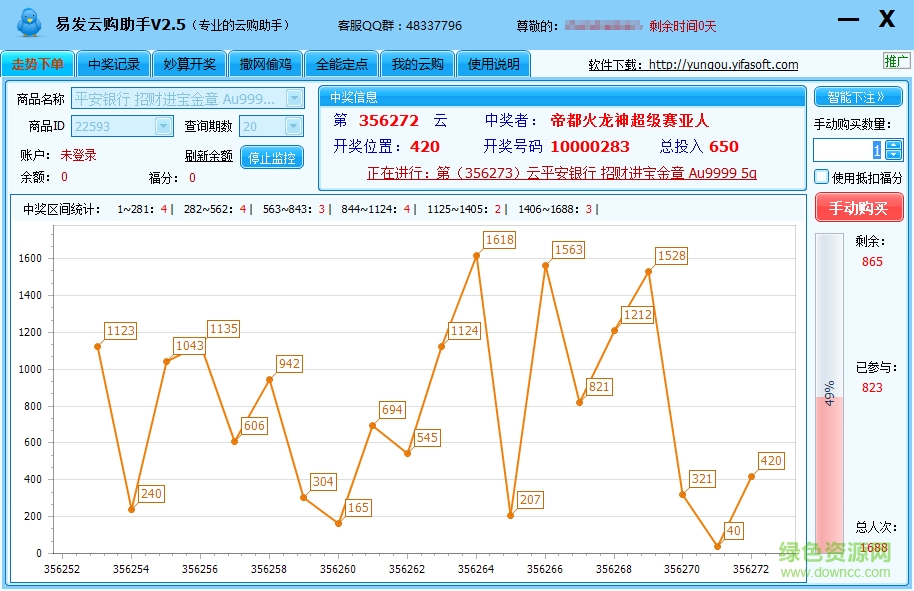Expand the 查询期数 dropdown set to 20

pos(294,127)
